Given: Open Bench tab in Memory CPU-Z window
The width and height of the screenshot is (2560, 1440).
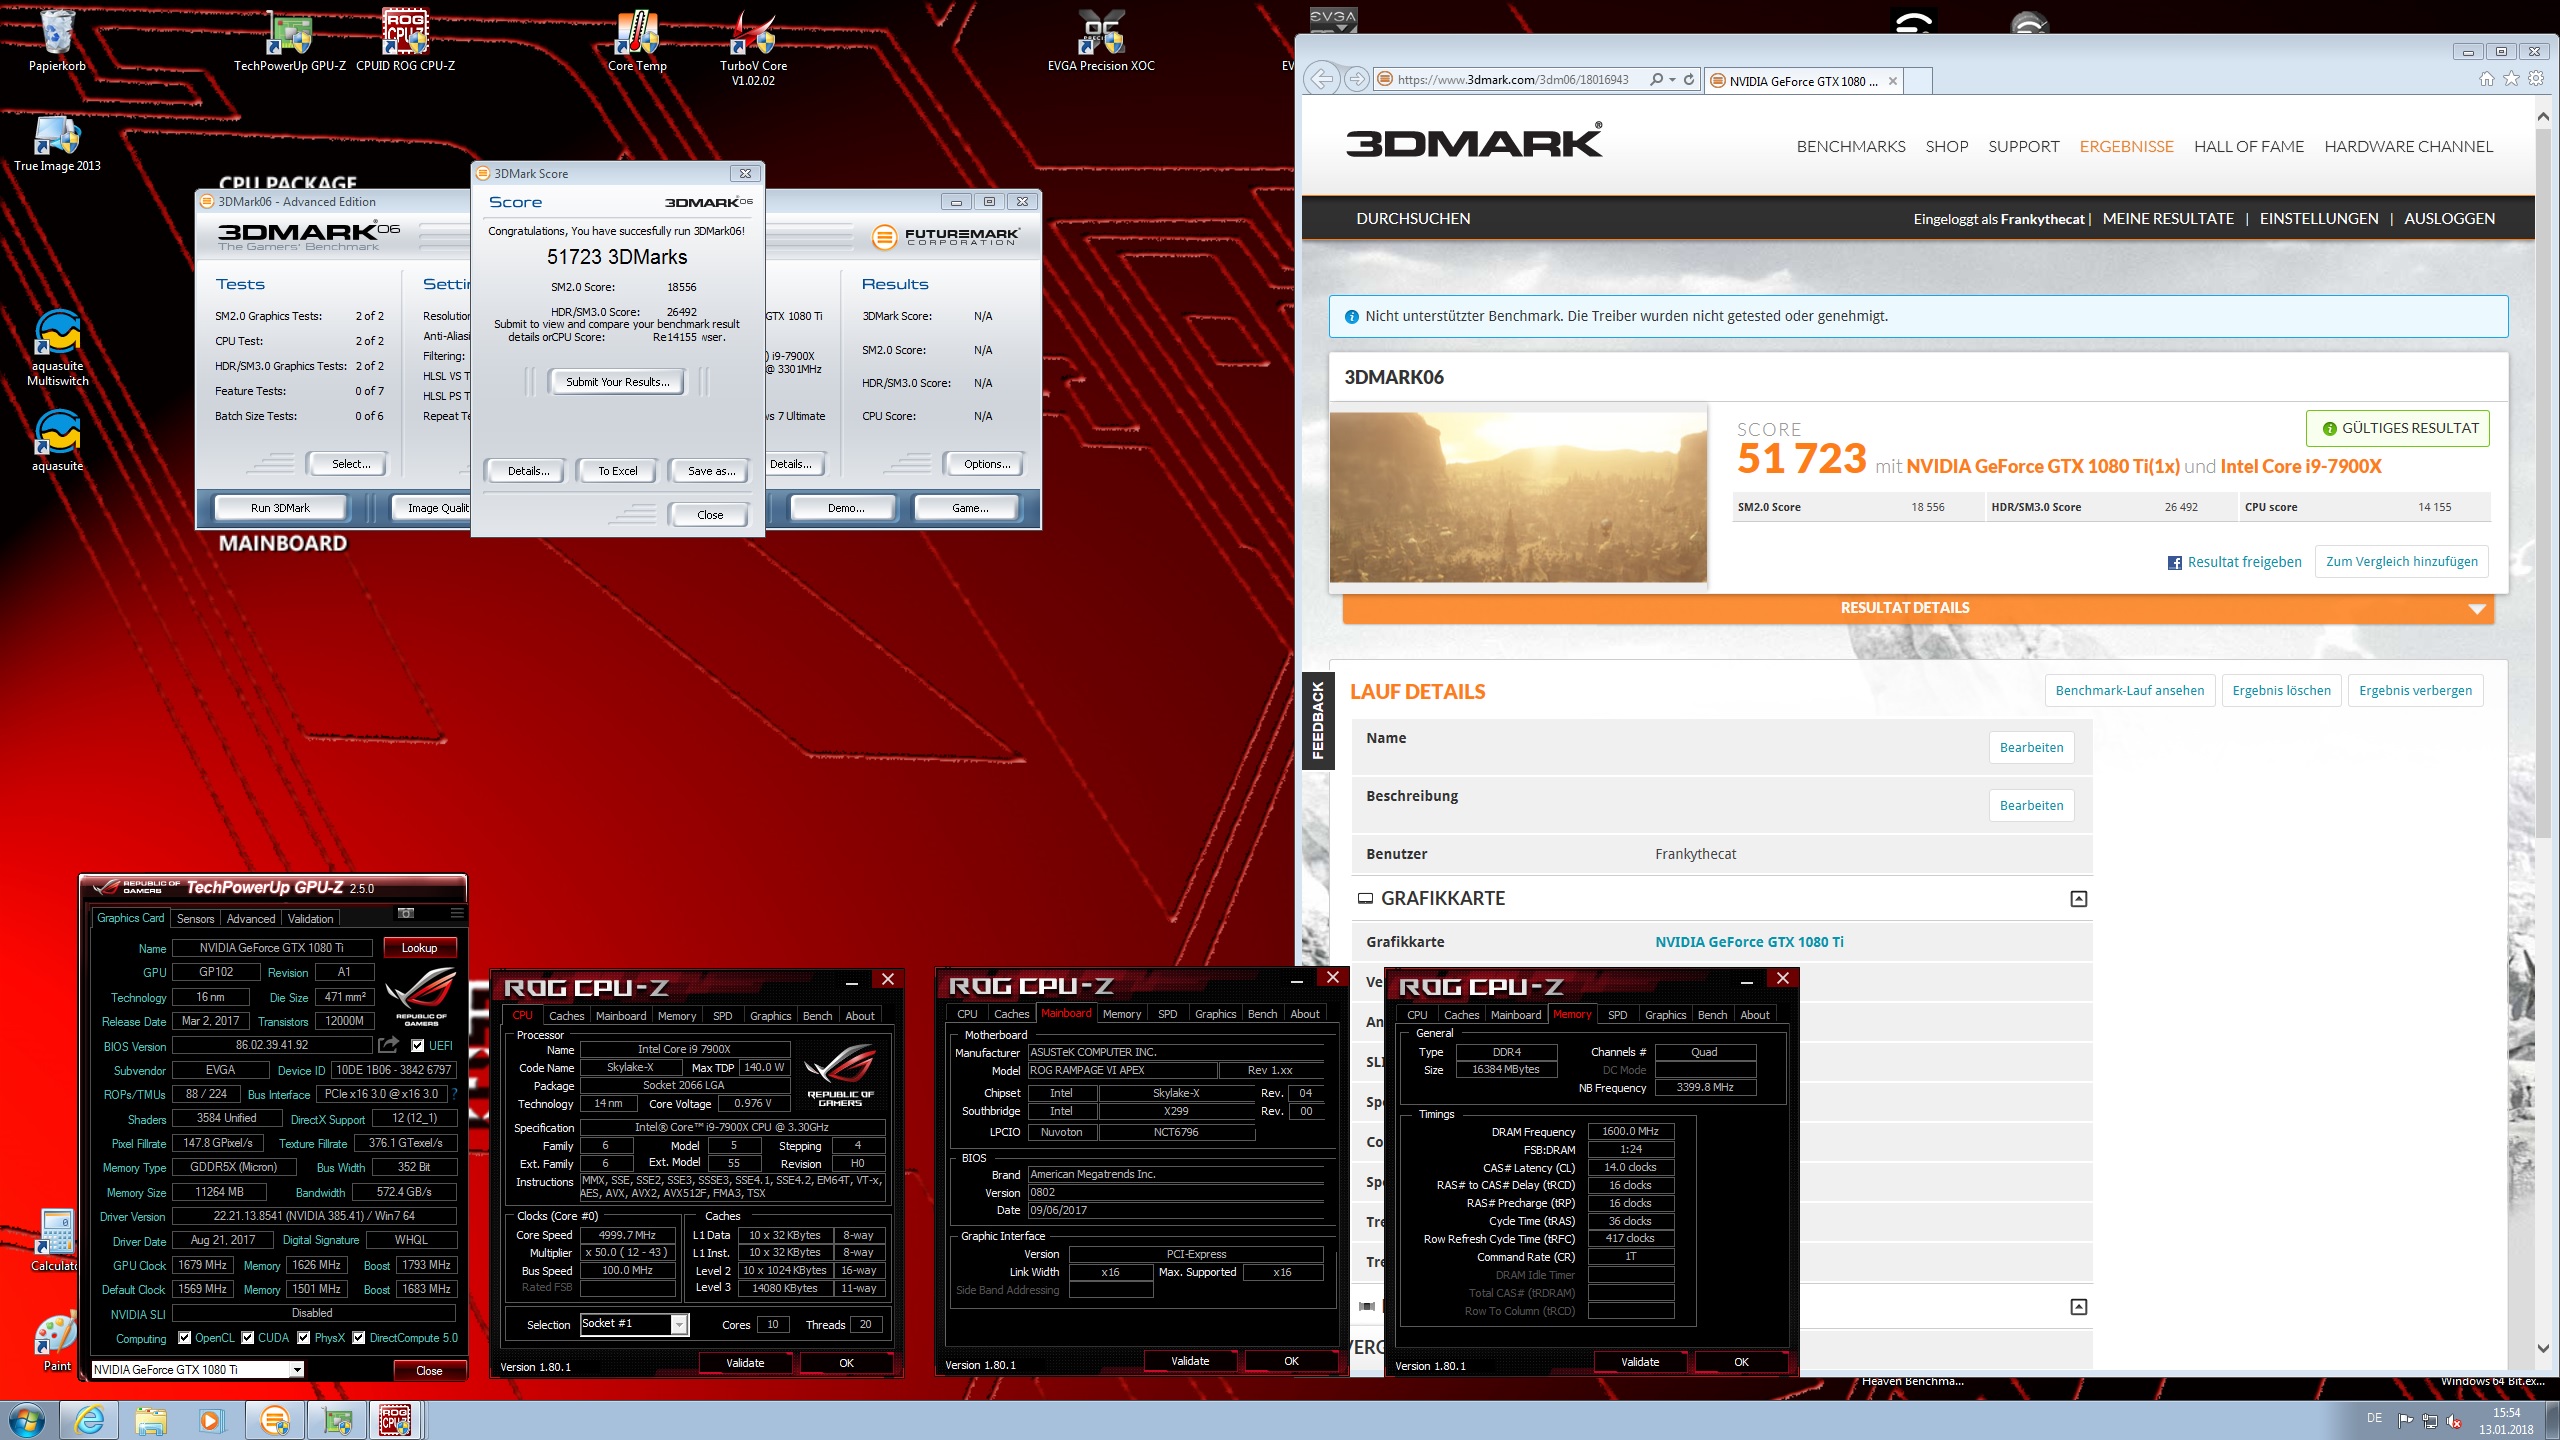Looking at the screenshot, I should point(1712,1015).
